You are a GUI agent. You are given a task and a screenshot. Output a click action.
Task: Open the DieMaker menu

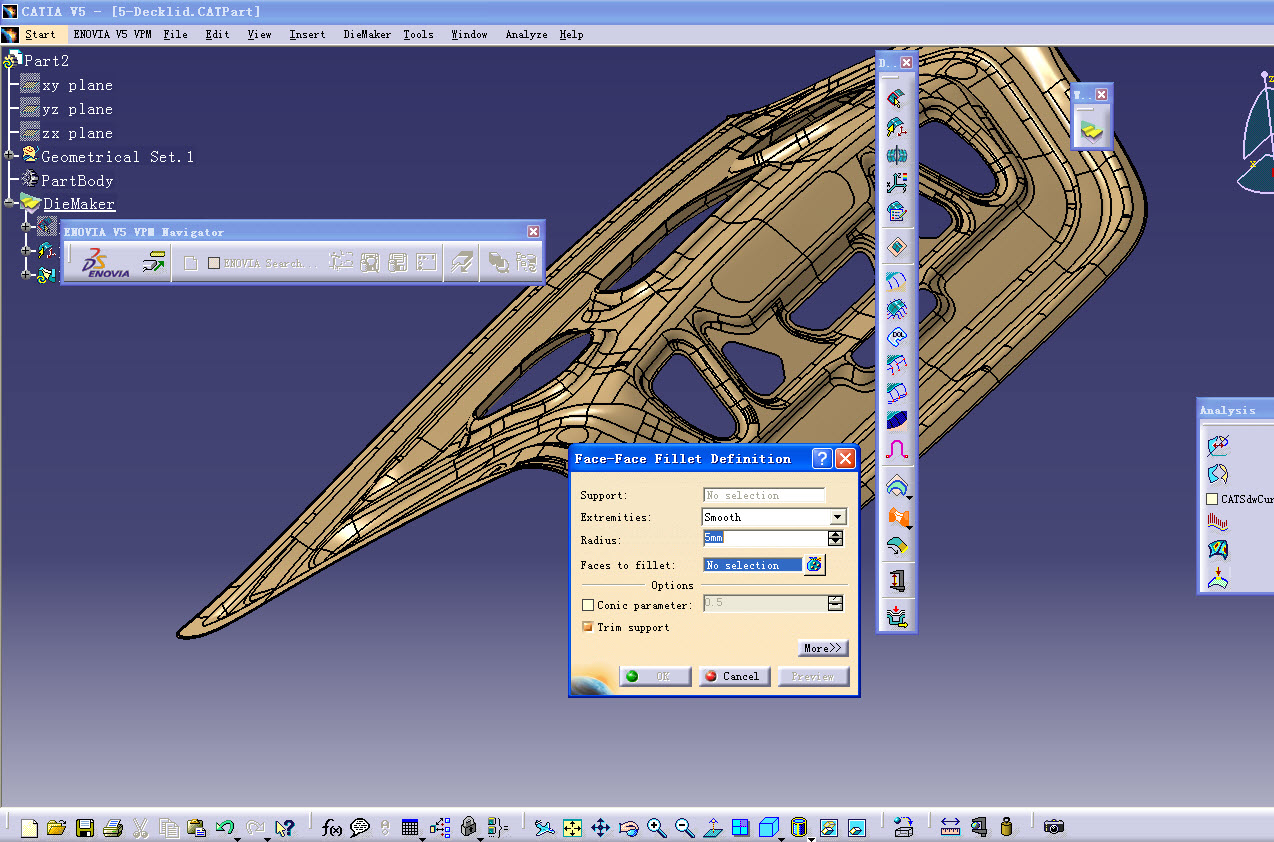tap(367, 34)
